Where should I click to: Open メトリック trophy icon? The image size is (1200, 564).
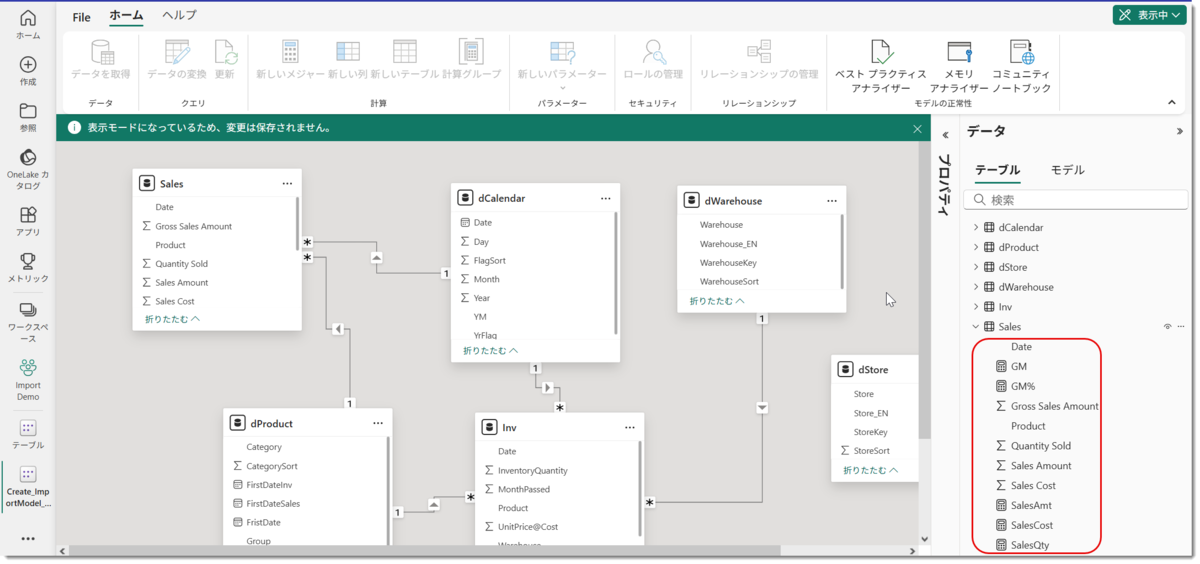click(x=28, y=268)
